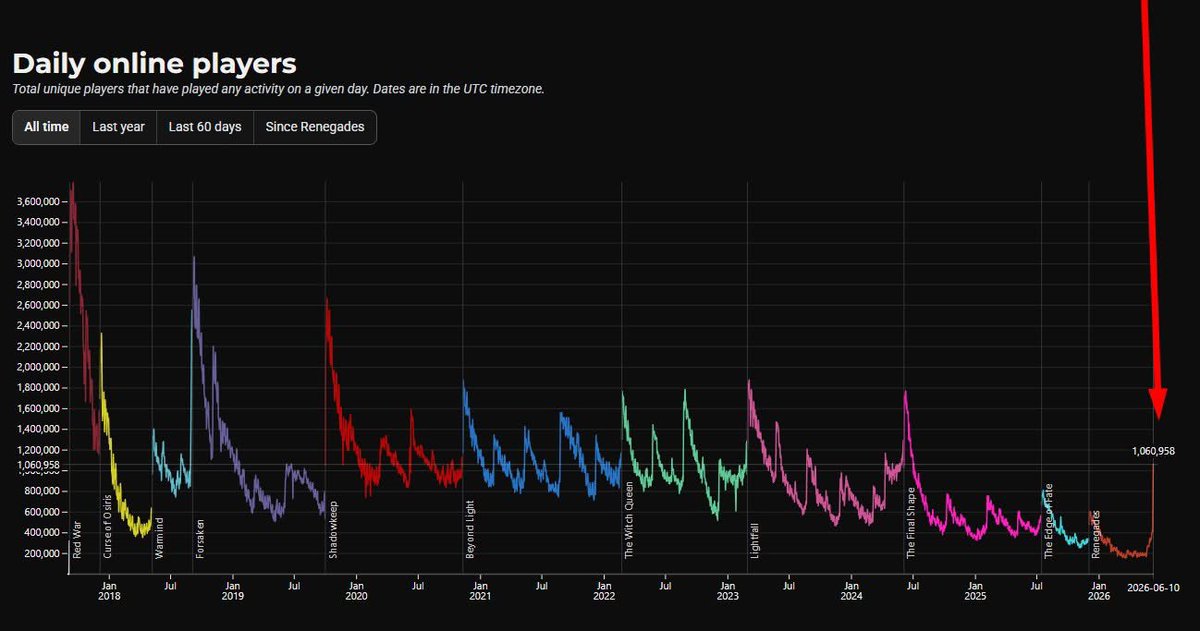Screen dimensions: 1200x631
Task: Select the All time range tab
Action: coord(47,127)
